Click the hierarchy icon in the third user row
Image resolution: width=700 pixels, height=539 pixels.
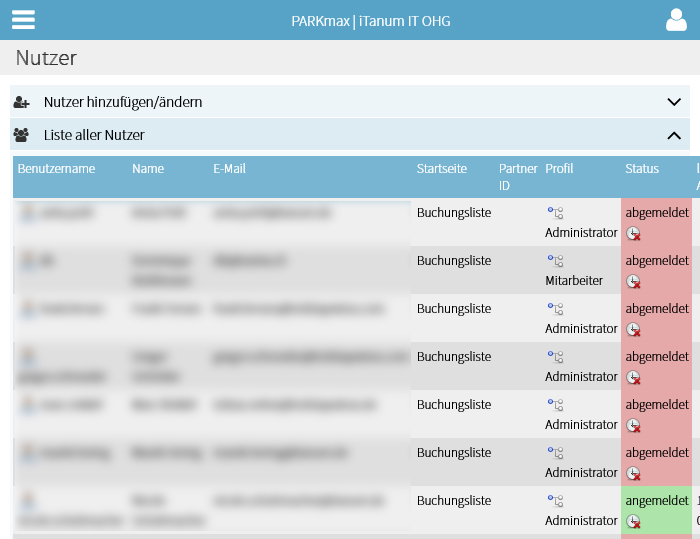[x=555, y=309]
